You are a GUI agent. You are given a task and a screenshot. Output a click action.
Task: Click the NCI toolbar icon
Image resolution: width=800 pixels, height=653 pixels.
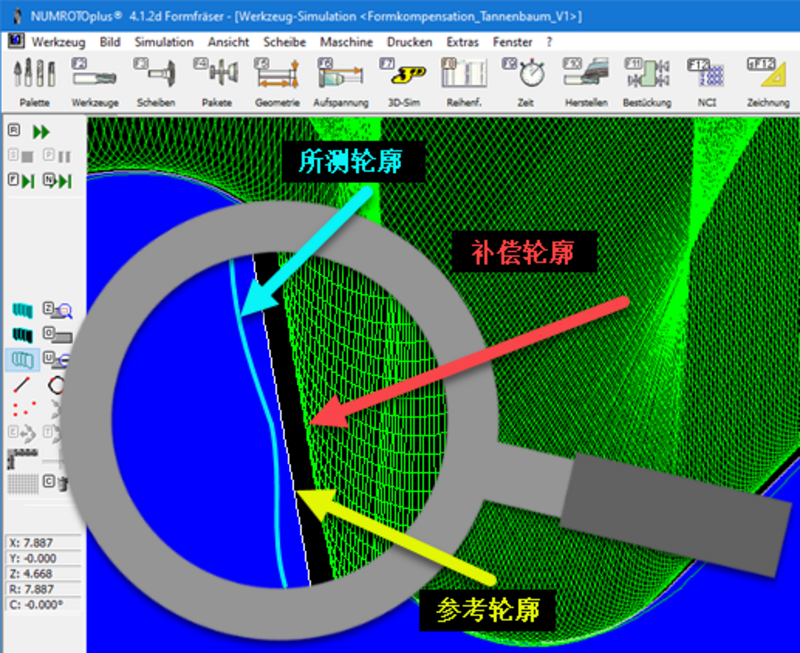coord(707,77)
